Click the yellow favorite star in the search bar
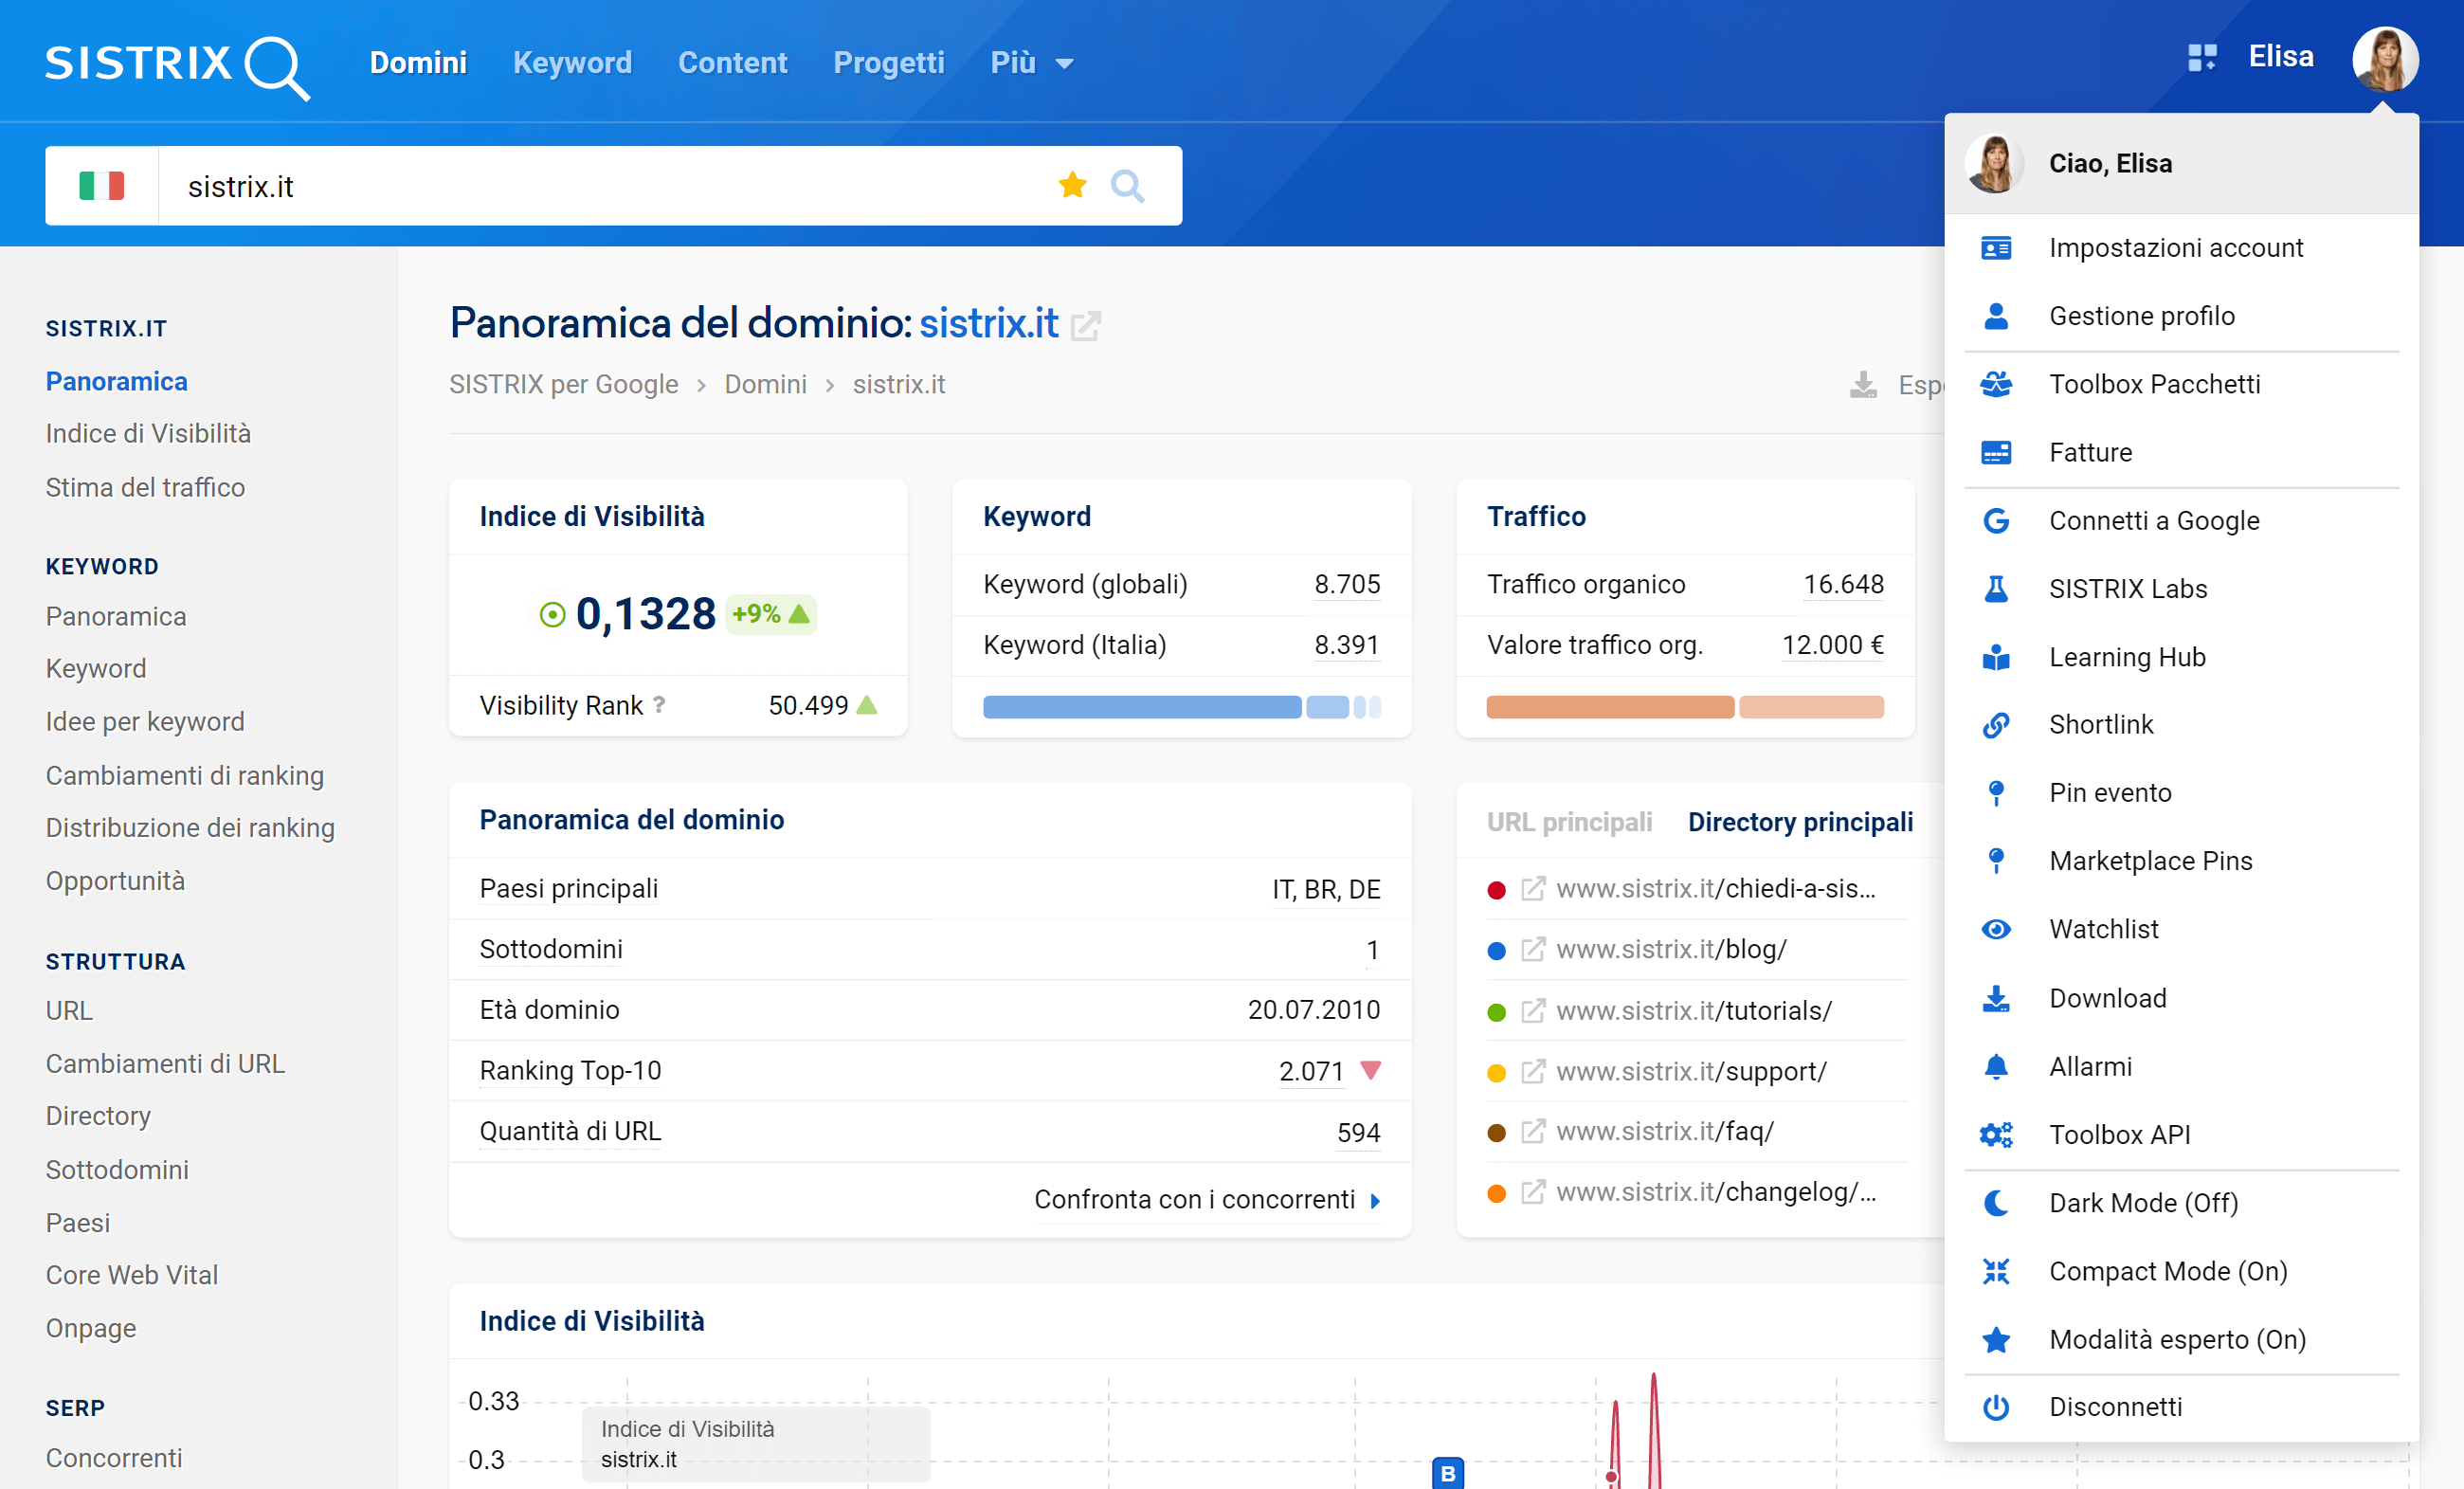The image size is (2464, 1489). tap(1072, 185)
